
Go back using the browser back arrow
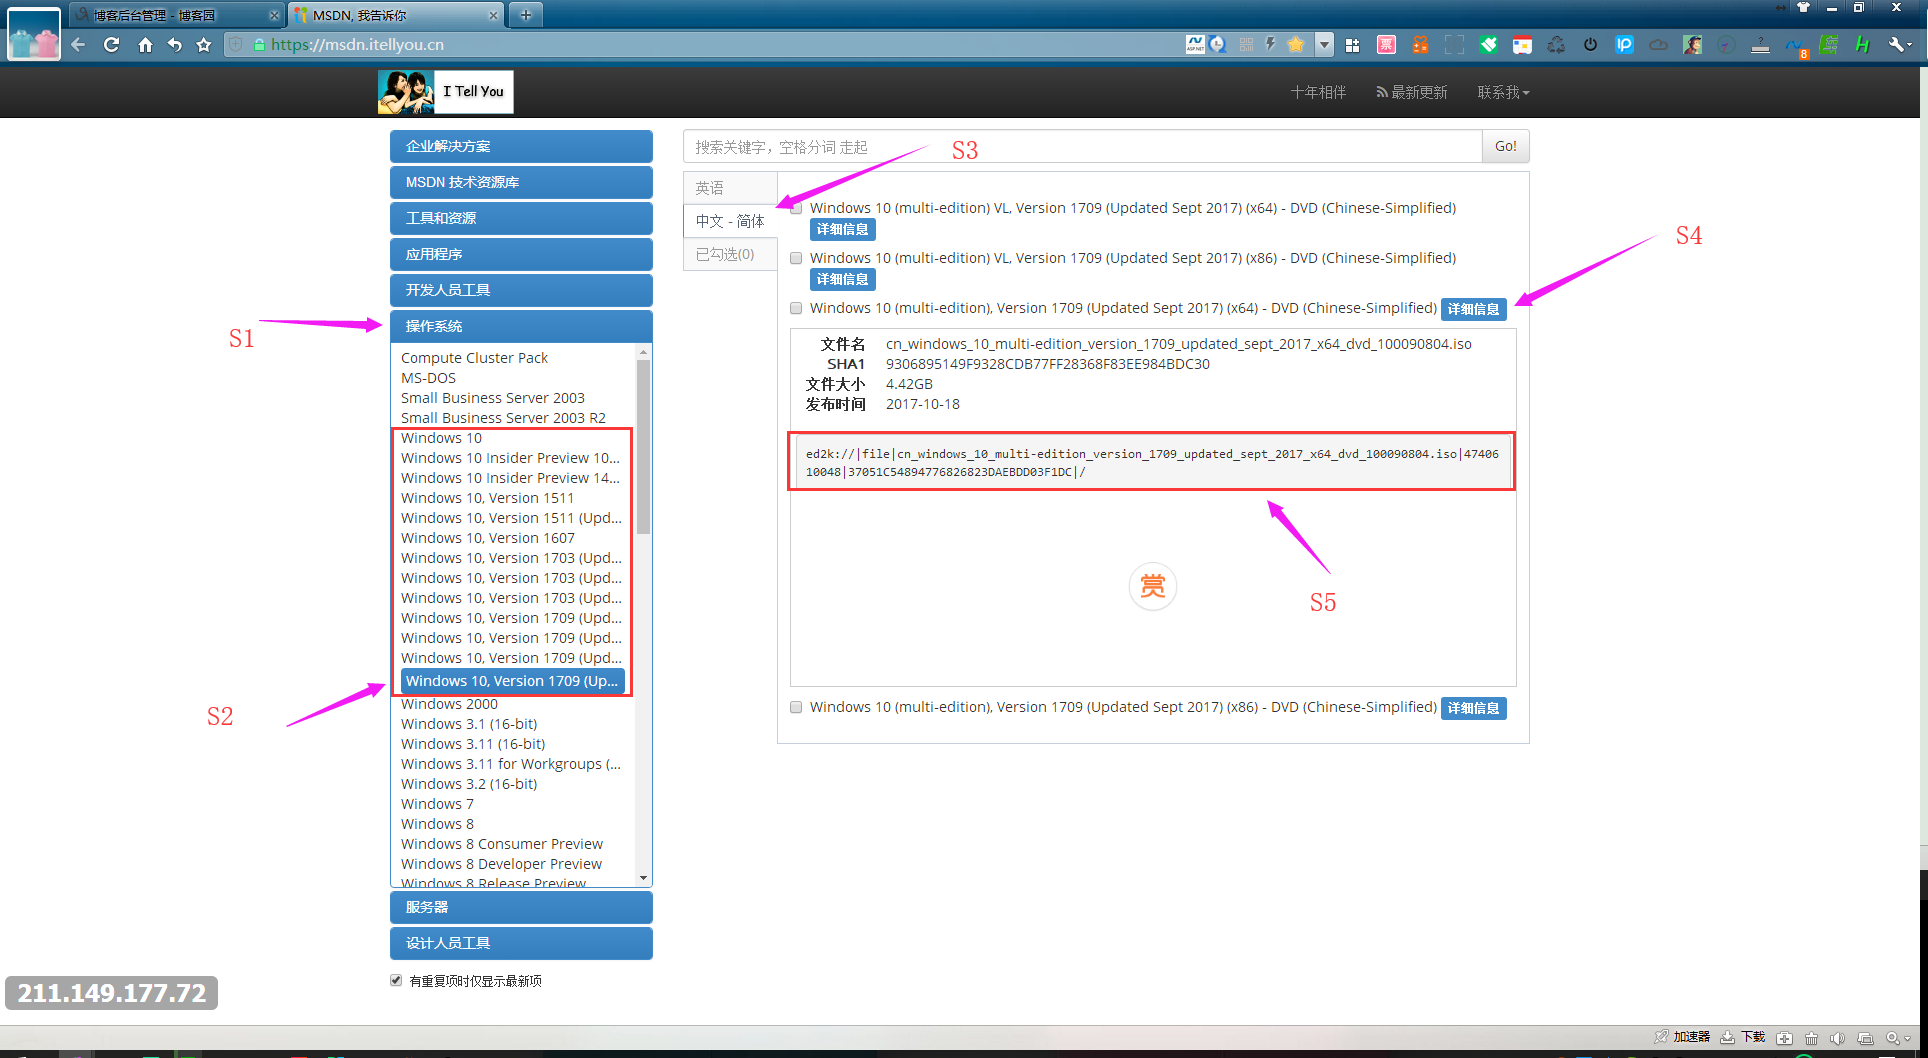(x=78, y=44)
